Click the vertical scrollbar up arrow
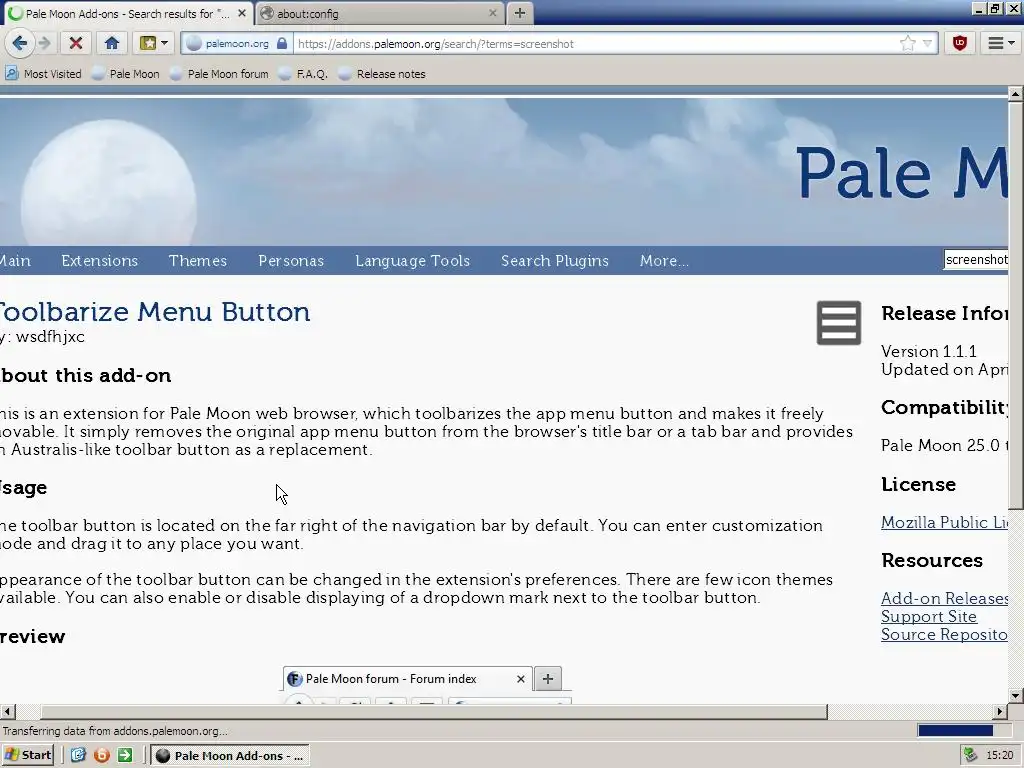This screenshot has height=768, width=1024. tap(1016, 94)
